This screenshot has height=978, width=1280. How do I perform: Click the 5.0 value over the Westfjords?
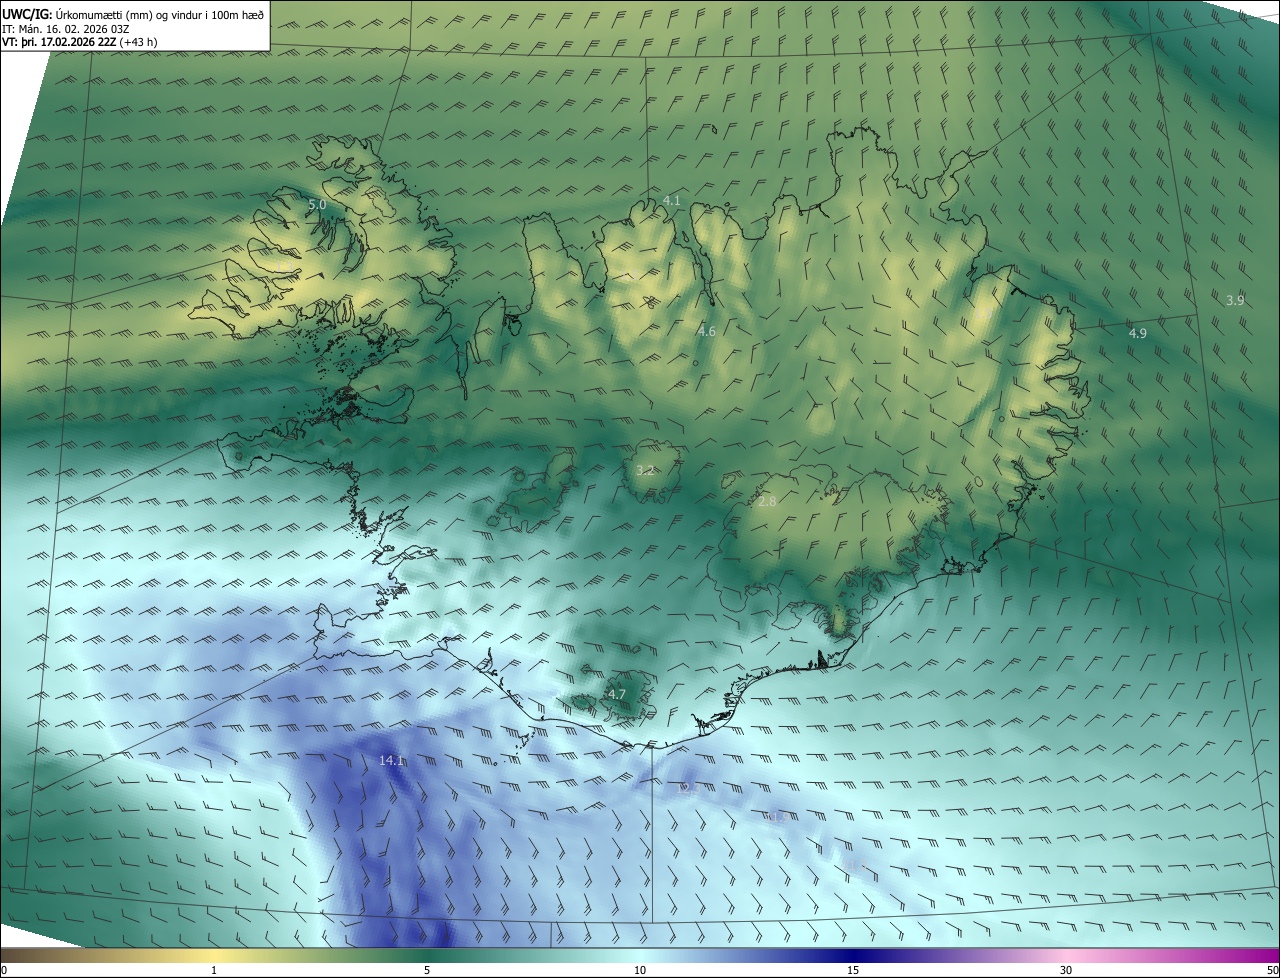[x=317, y=204]
